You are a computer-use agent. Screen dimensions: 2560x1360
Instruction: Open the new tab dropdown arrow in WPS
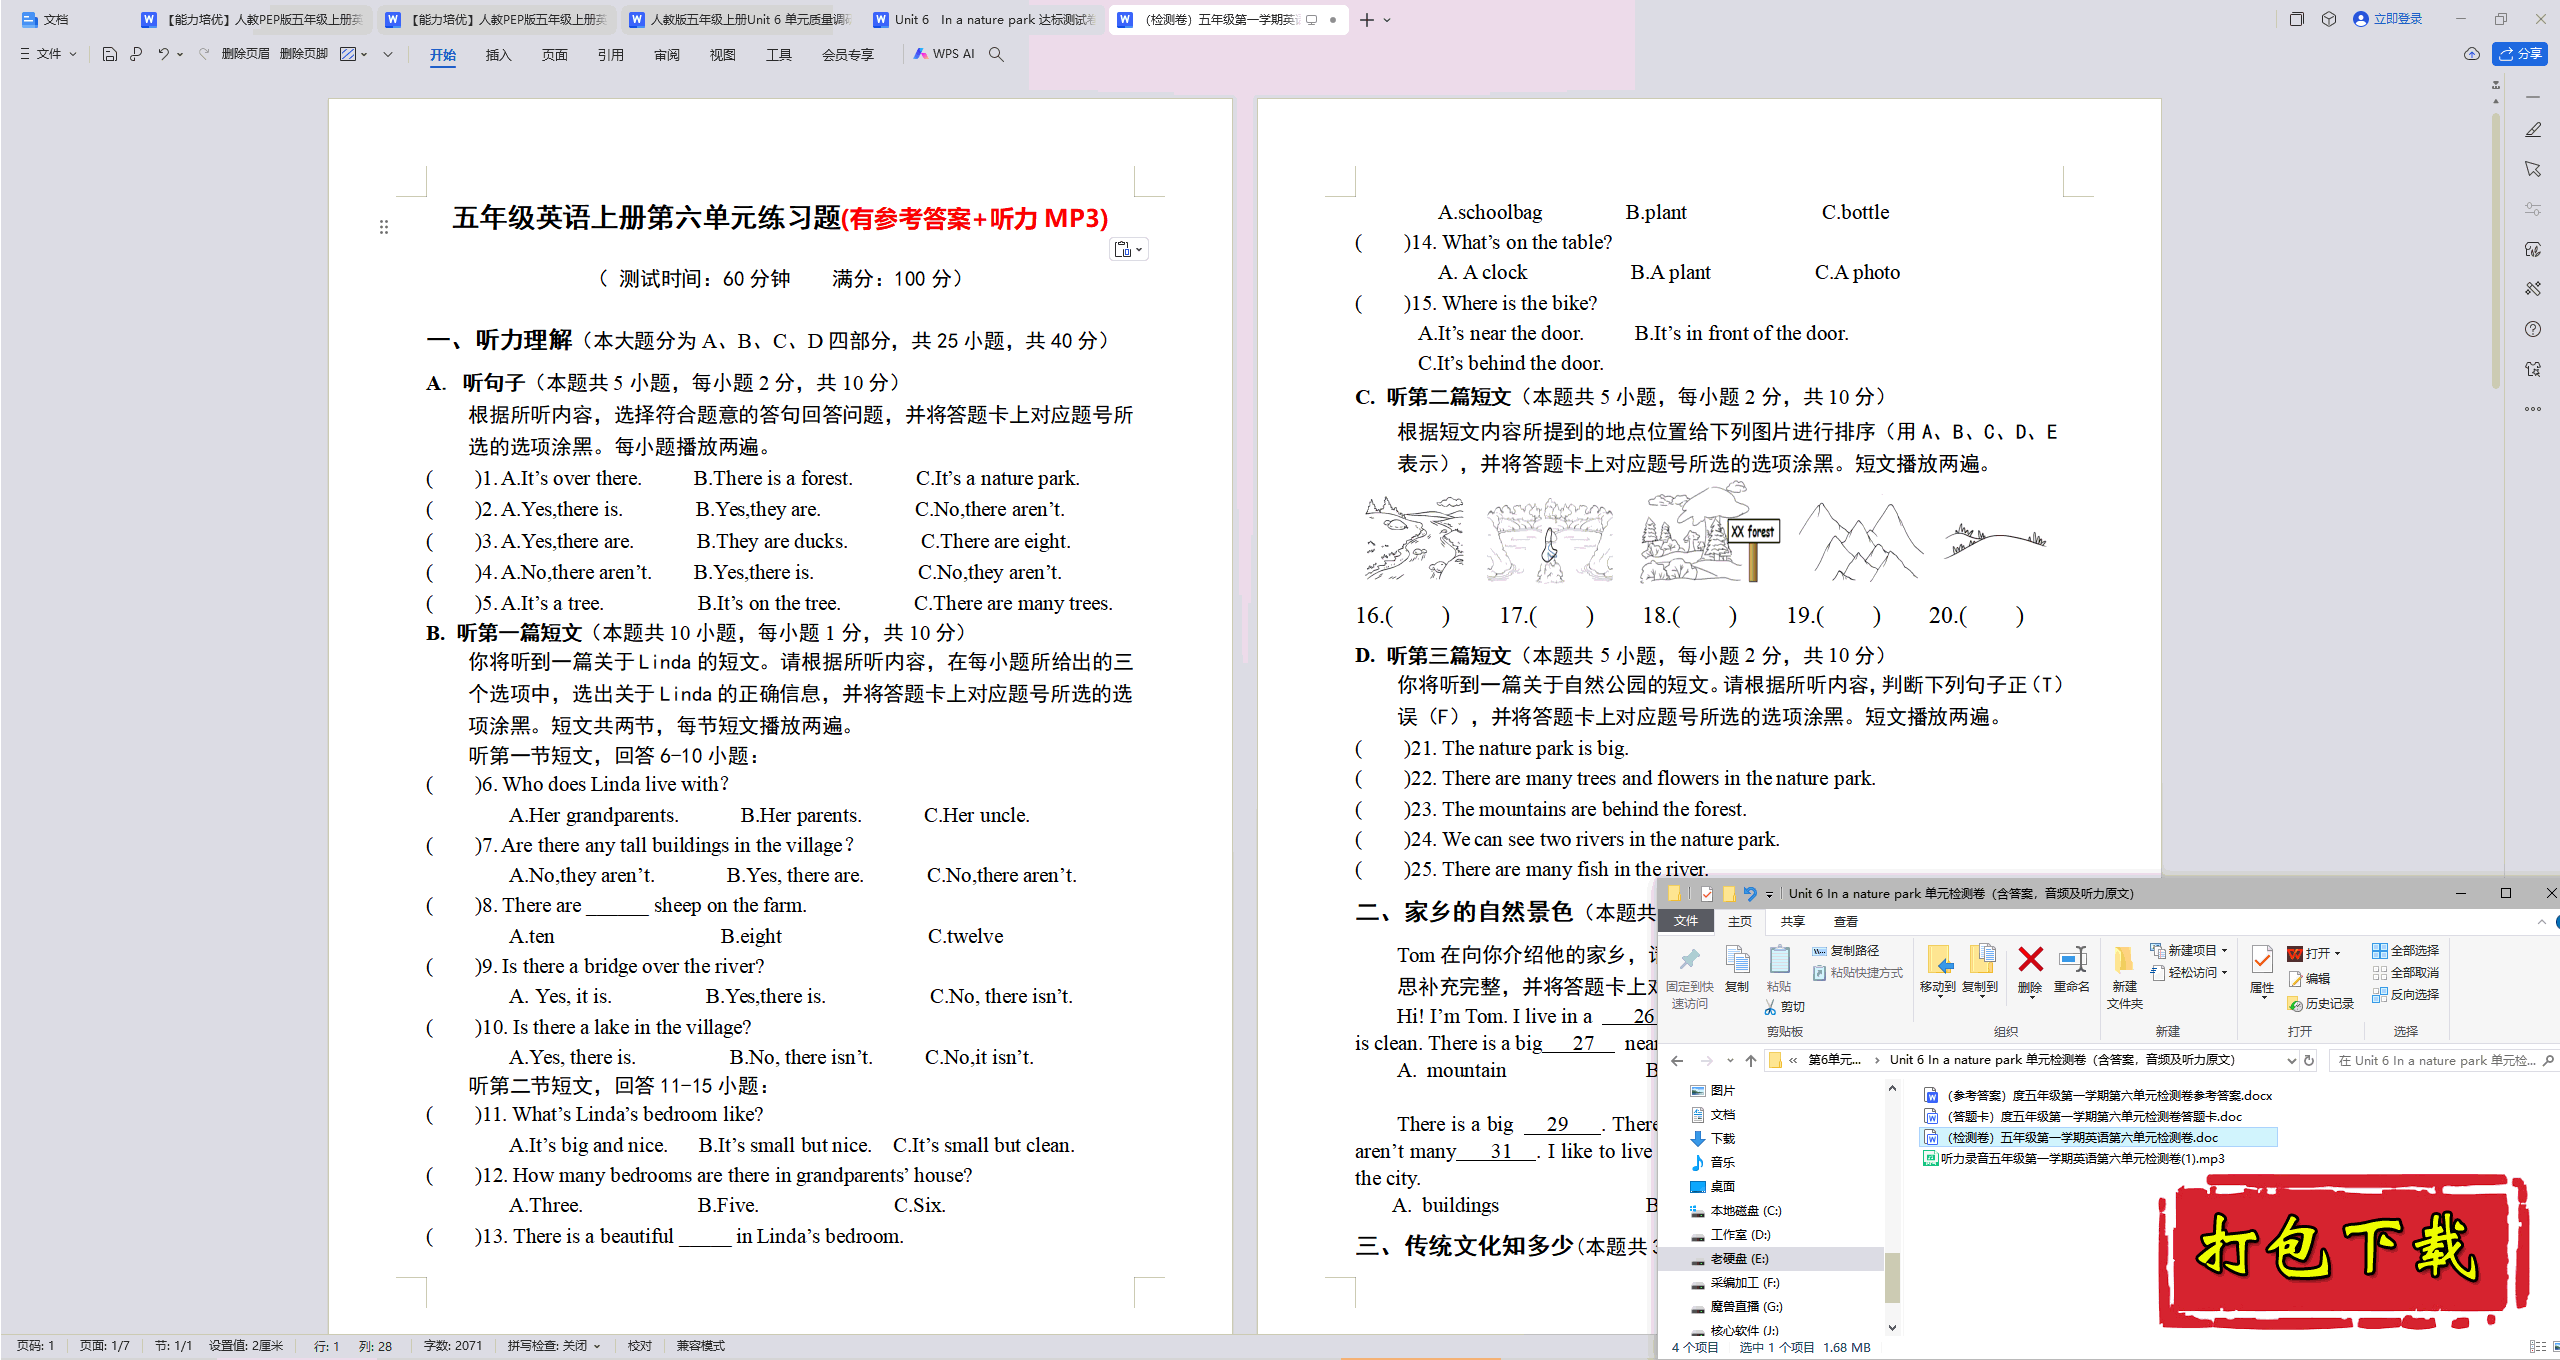click(x=1387, y=20)
